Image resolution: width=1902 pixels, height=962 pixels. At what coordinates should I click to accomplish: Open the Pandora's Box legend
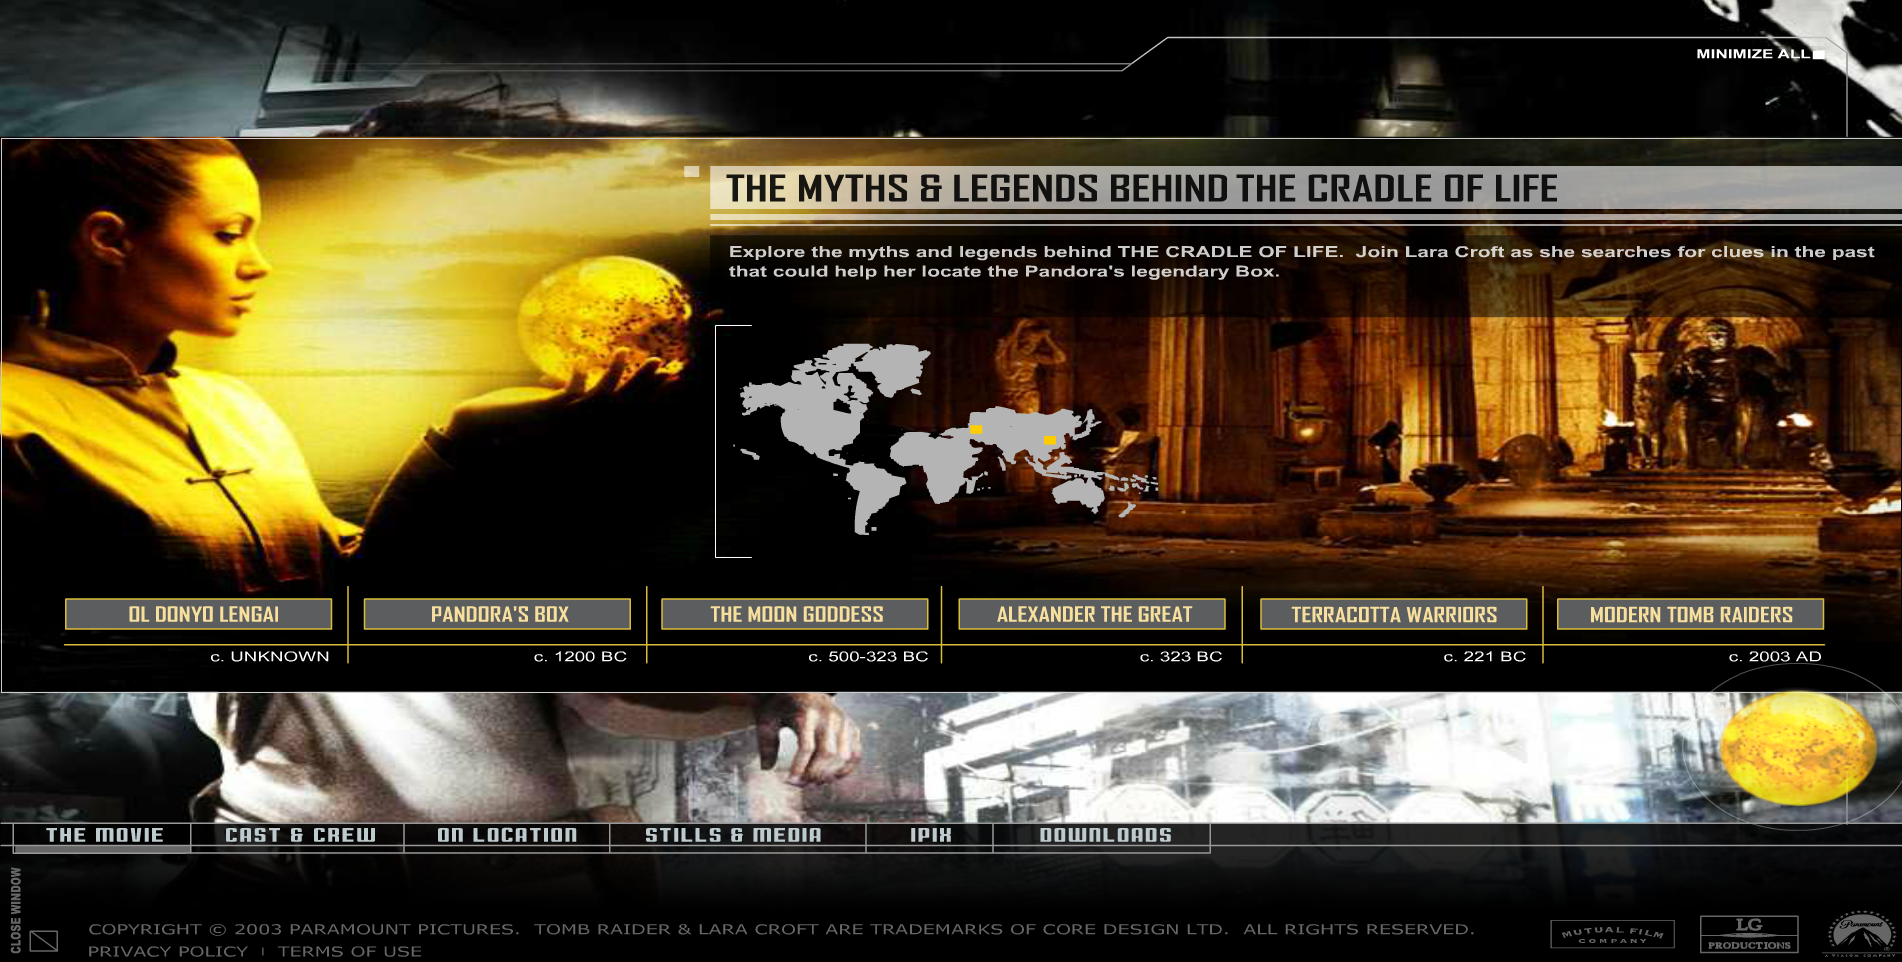497,614
